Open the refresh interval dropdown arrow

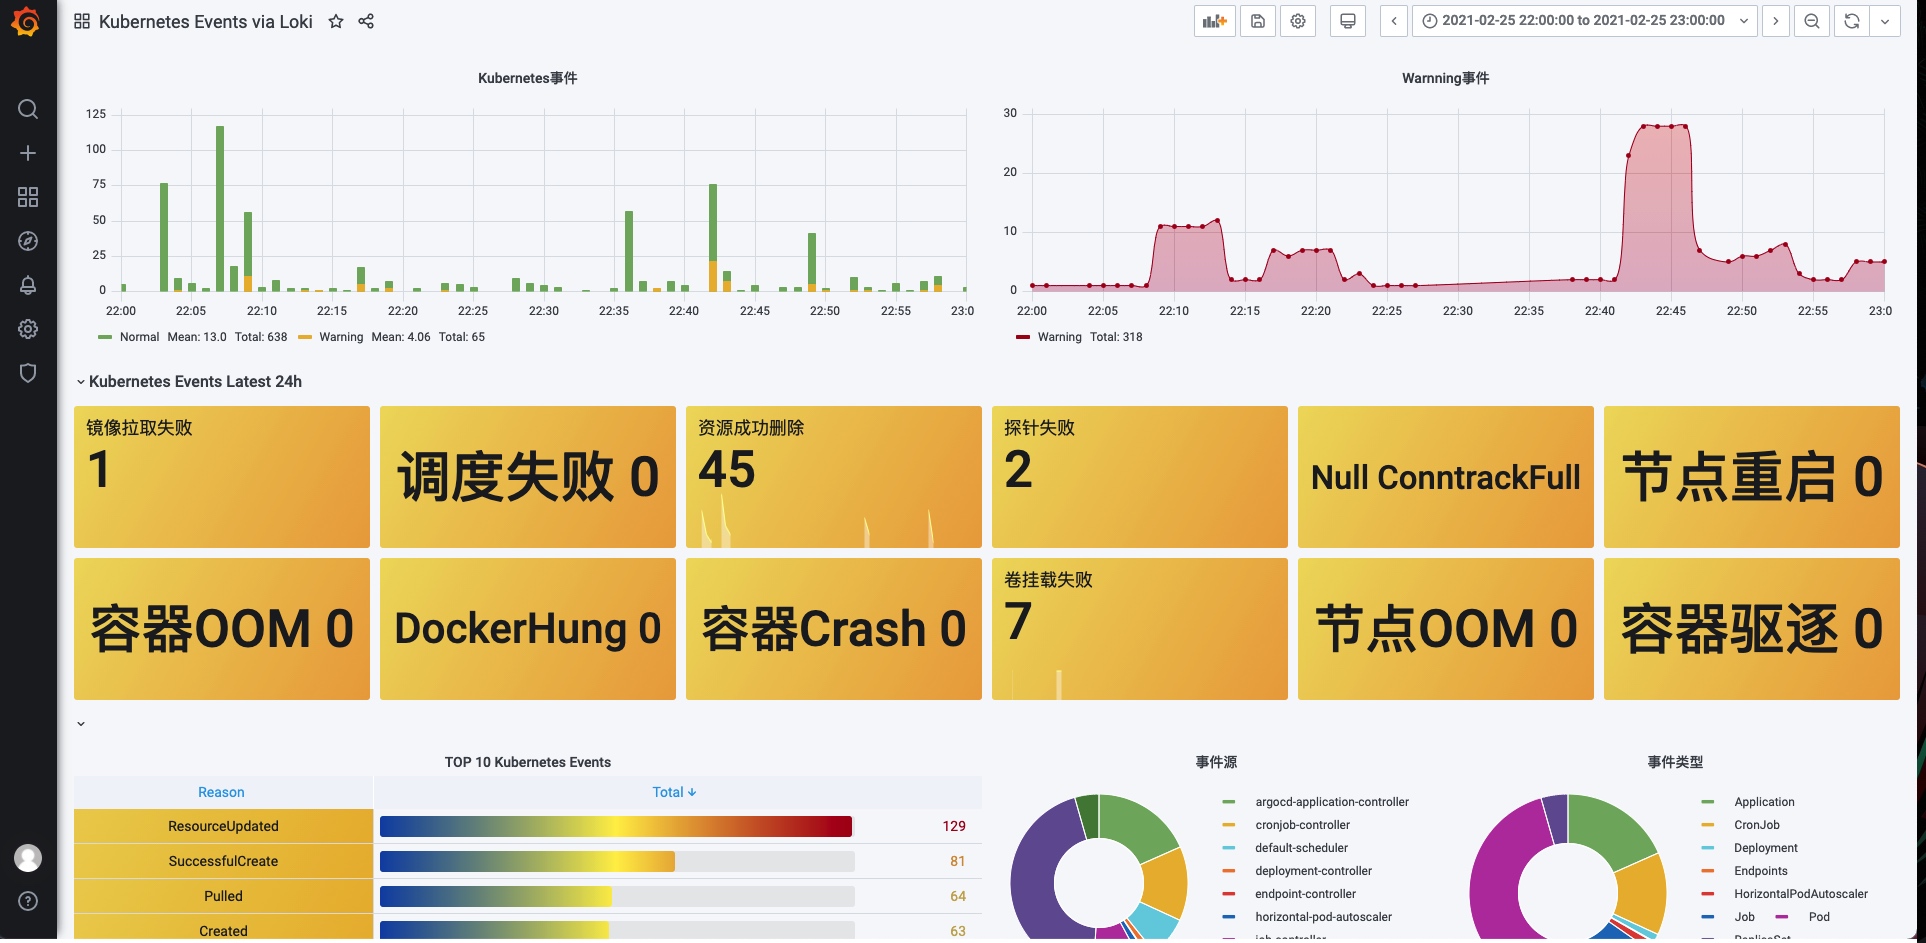click(1885, 21)
